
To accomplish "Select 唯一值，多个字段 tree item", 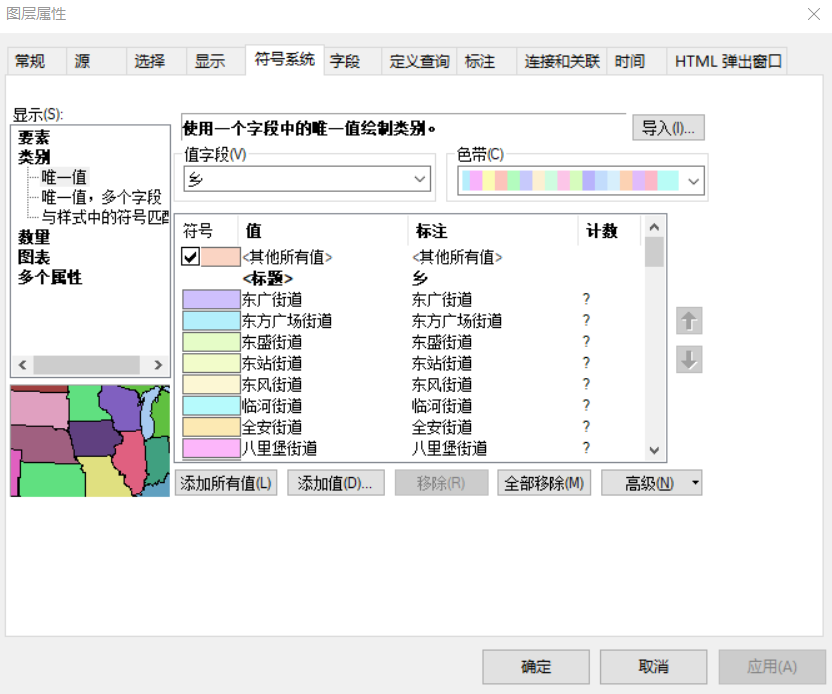I will coord(101,197).
